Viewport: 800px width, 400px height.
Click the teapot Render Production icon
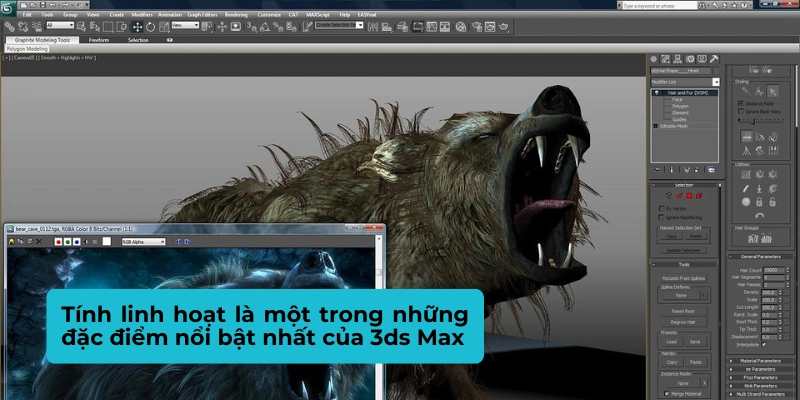coord(504,27)
